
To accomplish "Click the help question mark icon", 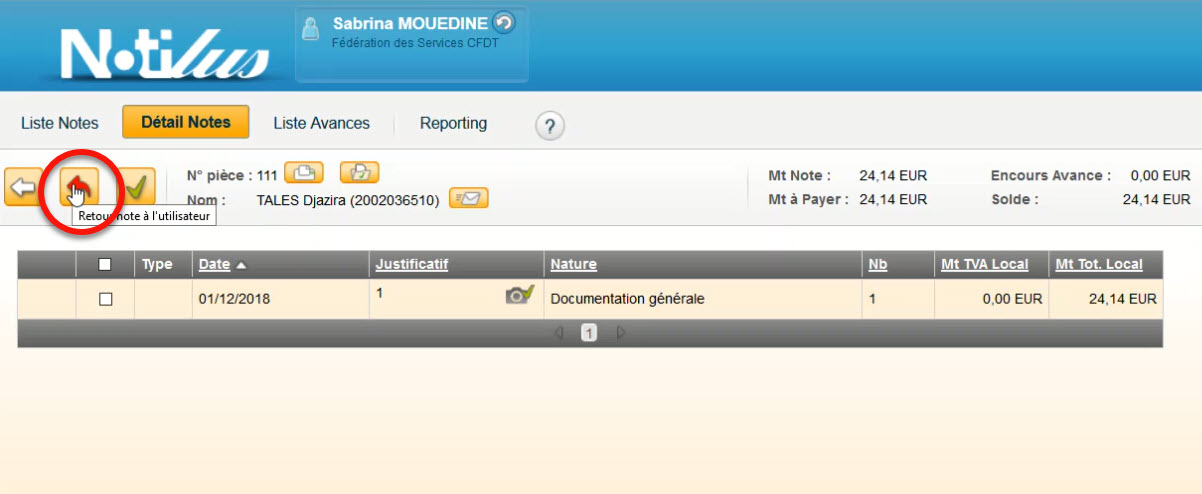I will (550, 126).
